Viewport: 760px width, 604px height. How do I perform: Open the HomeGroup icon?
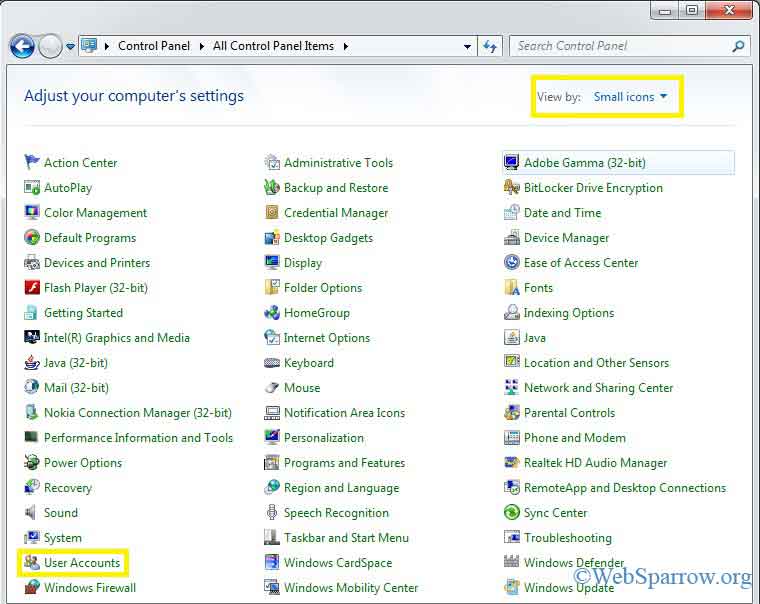pos(272,313)
